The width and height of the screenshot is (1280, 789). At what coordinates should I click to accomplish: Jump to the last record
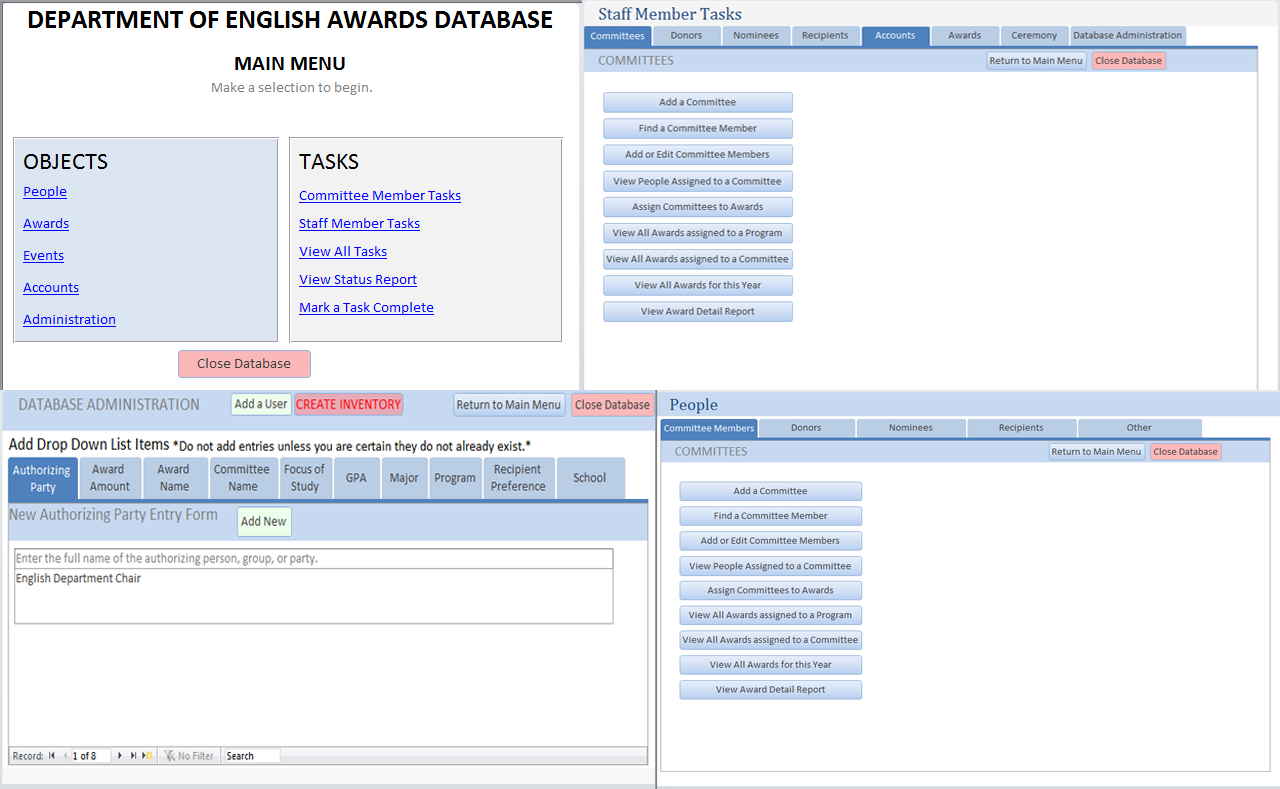[x=133, y=756]
